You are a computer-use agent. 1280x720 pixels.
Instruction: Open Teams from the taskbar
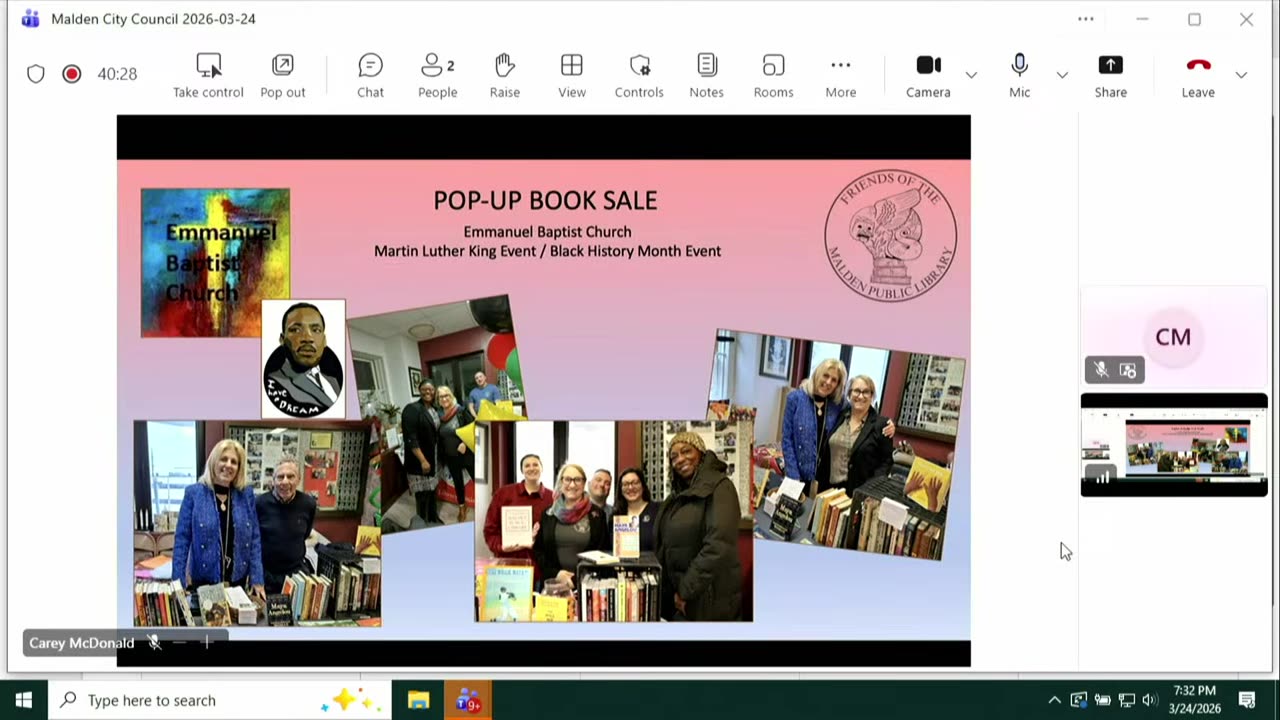tap(467, 700)
